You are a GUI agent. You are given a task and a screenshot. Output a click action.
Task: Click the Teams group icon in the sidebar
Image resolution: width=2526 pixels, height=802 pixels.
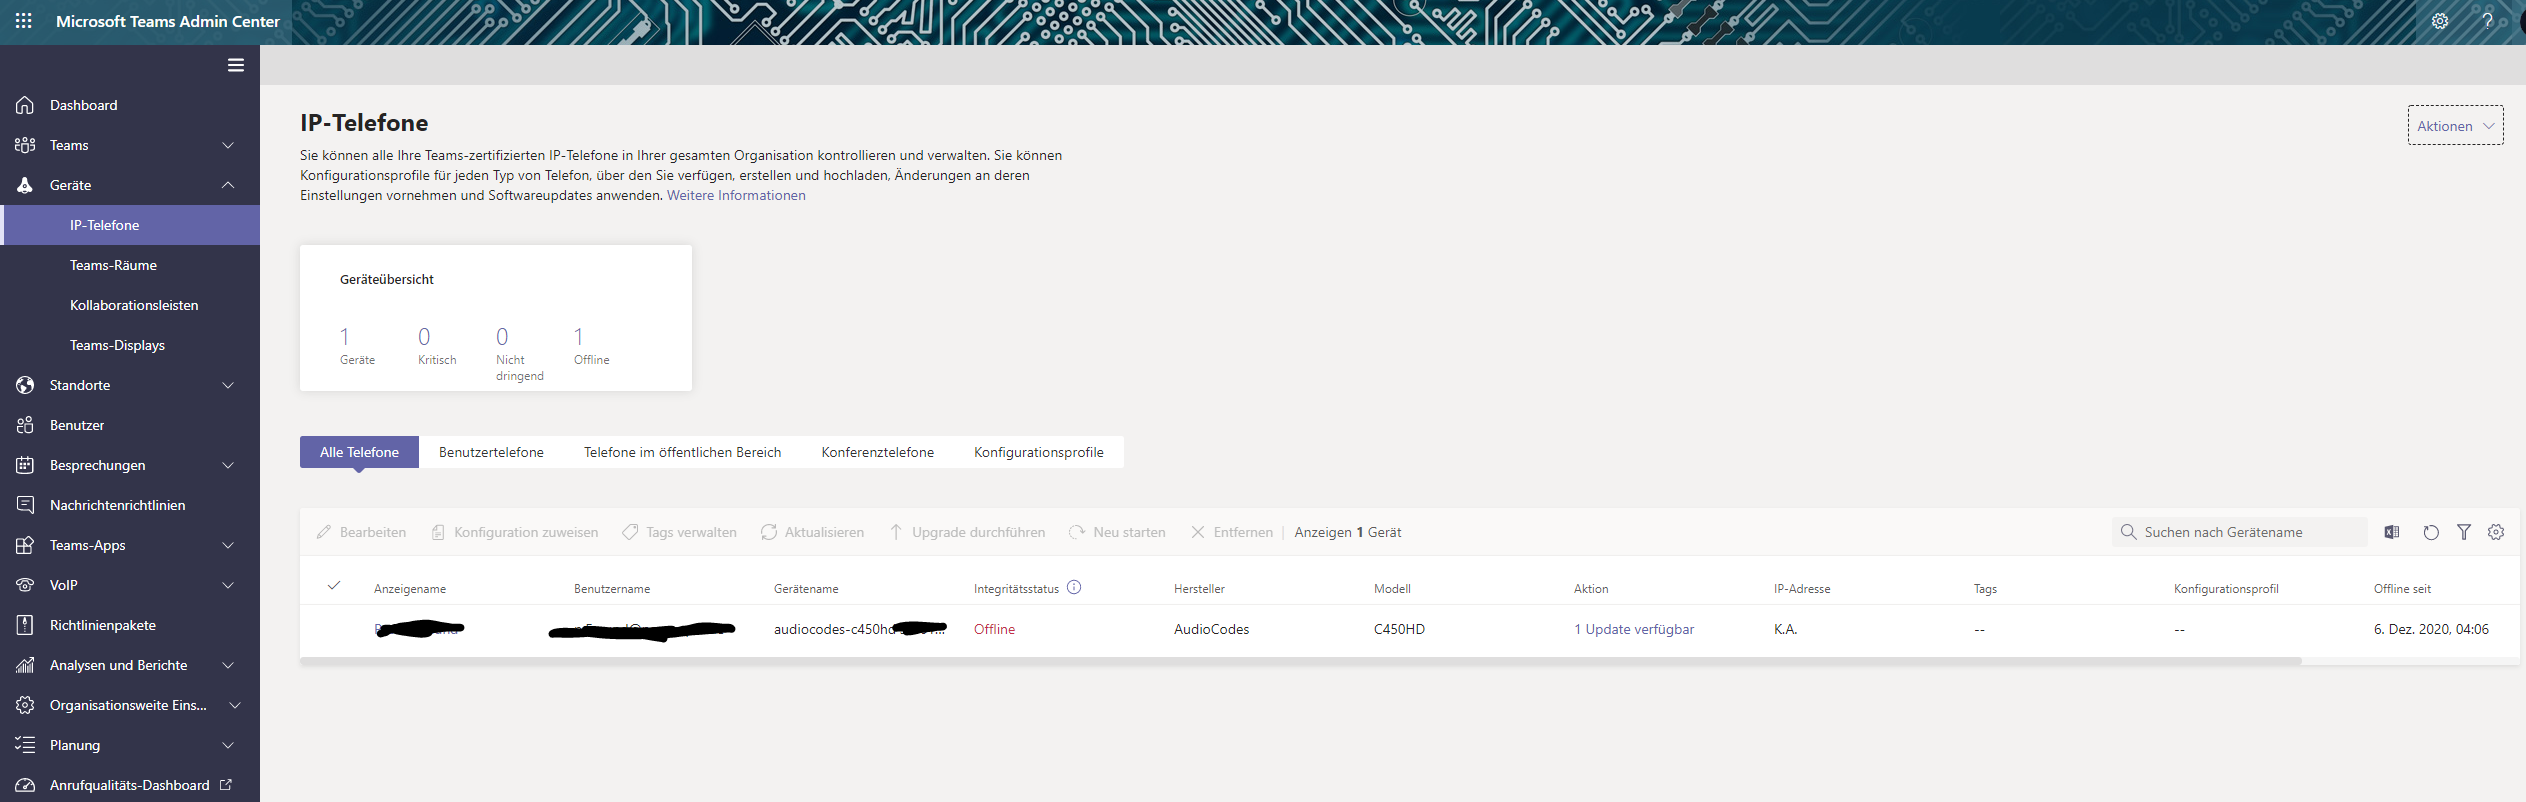[25, 145]
